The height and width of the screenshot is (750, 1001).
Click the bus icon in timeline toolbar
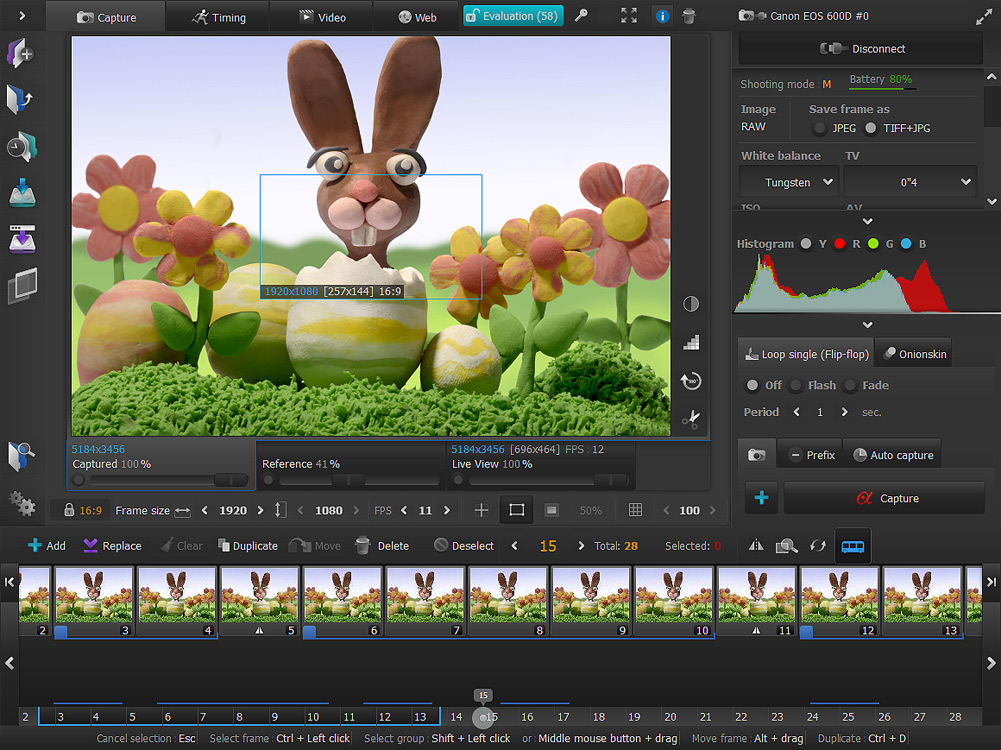click(x=853, y=546)
